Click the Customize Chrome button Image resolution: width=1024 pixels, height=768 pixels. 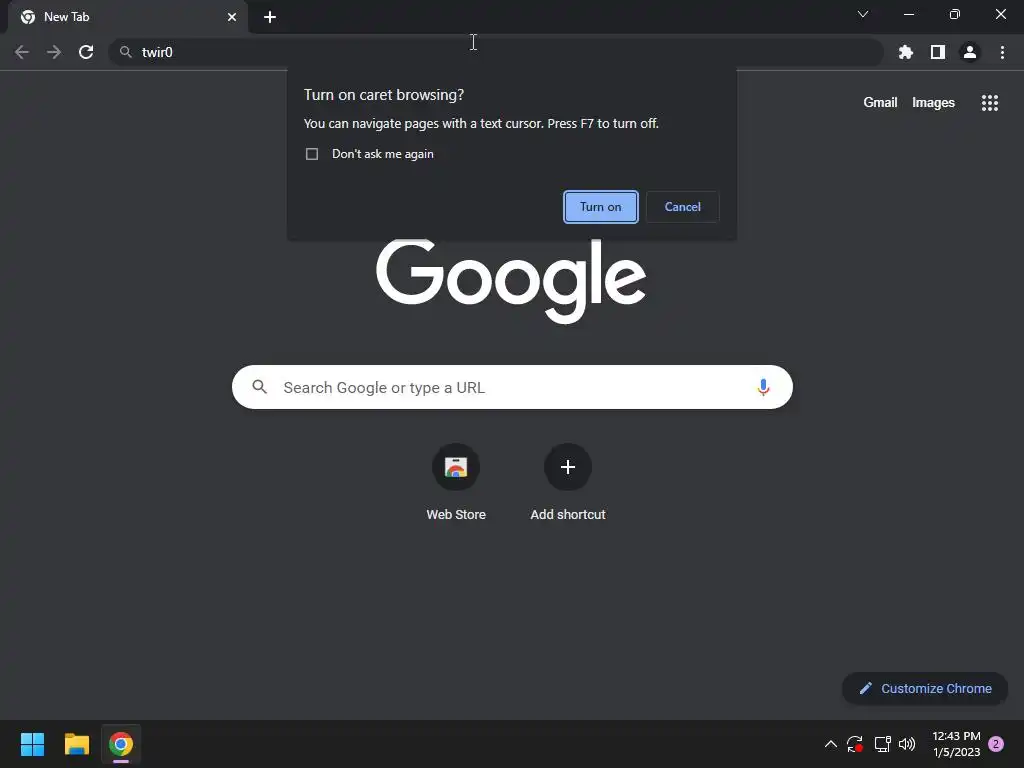pos(925,688)
